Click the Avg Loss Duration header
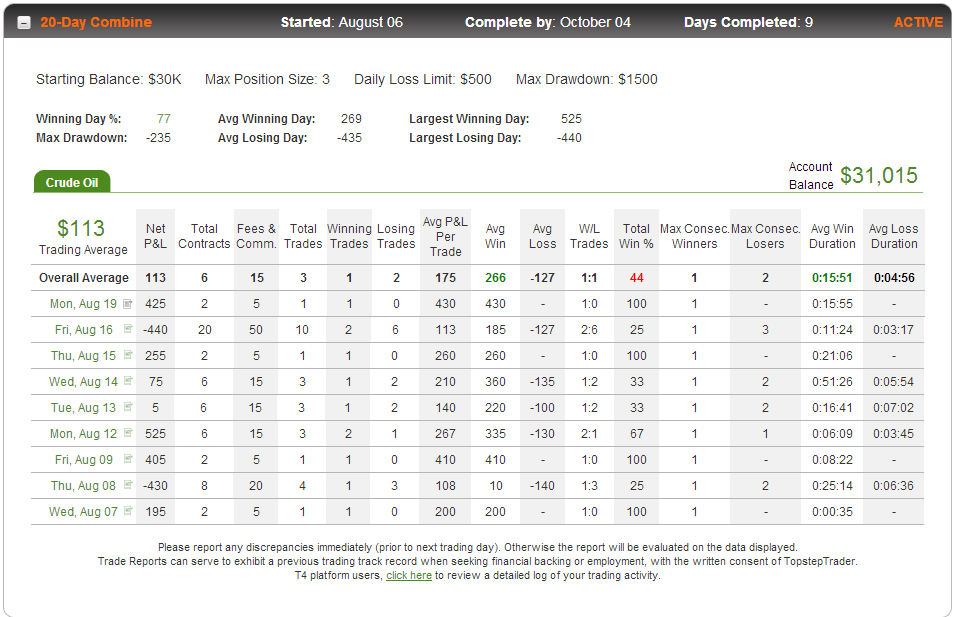 click(894, 236)
